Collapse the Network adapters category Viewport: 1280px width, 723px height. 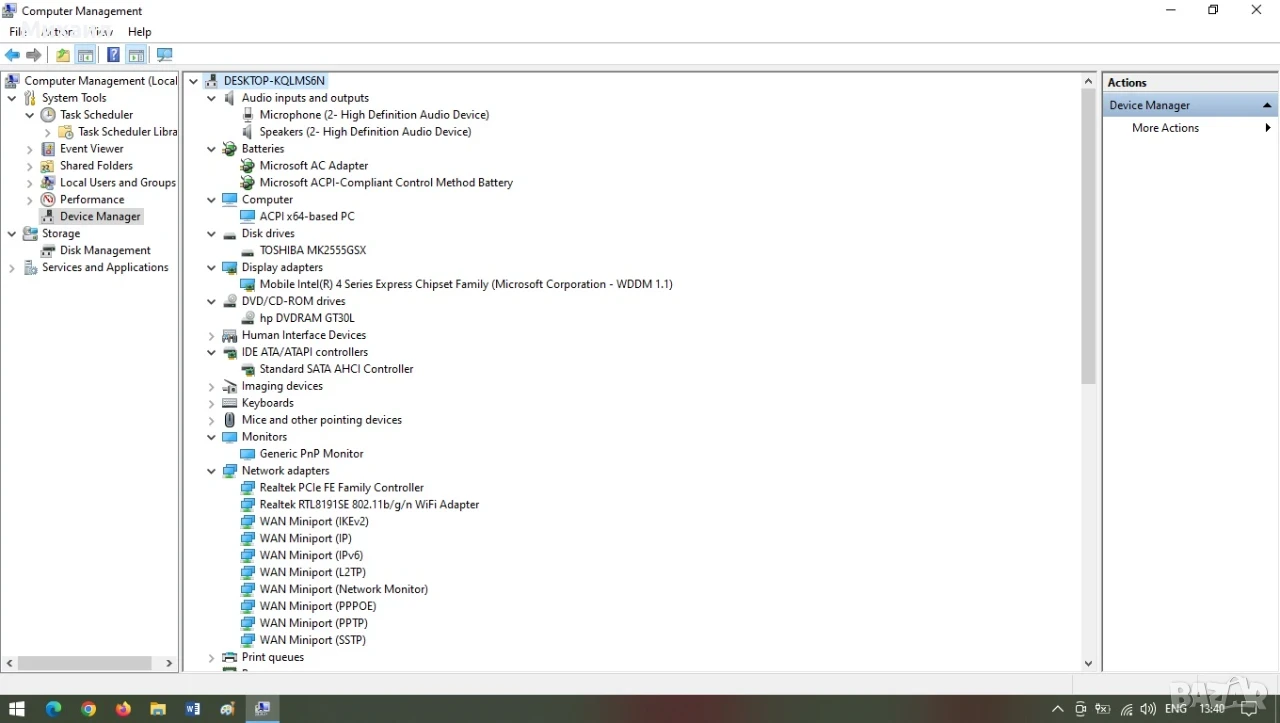coord(211,471)
